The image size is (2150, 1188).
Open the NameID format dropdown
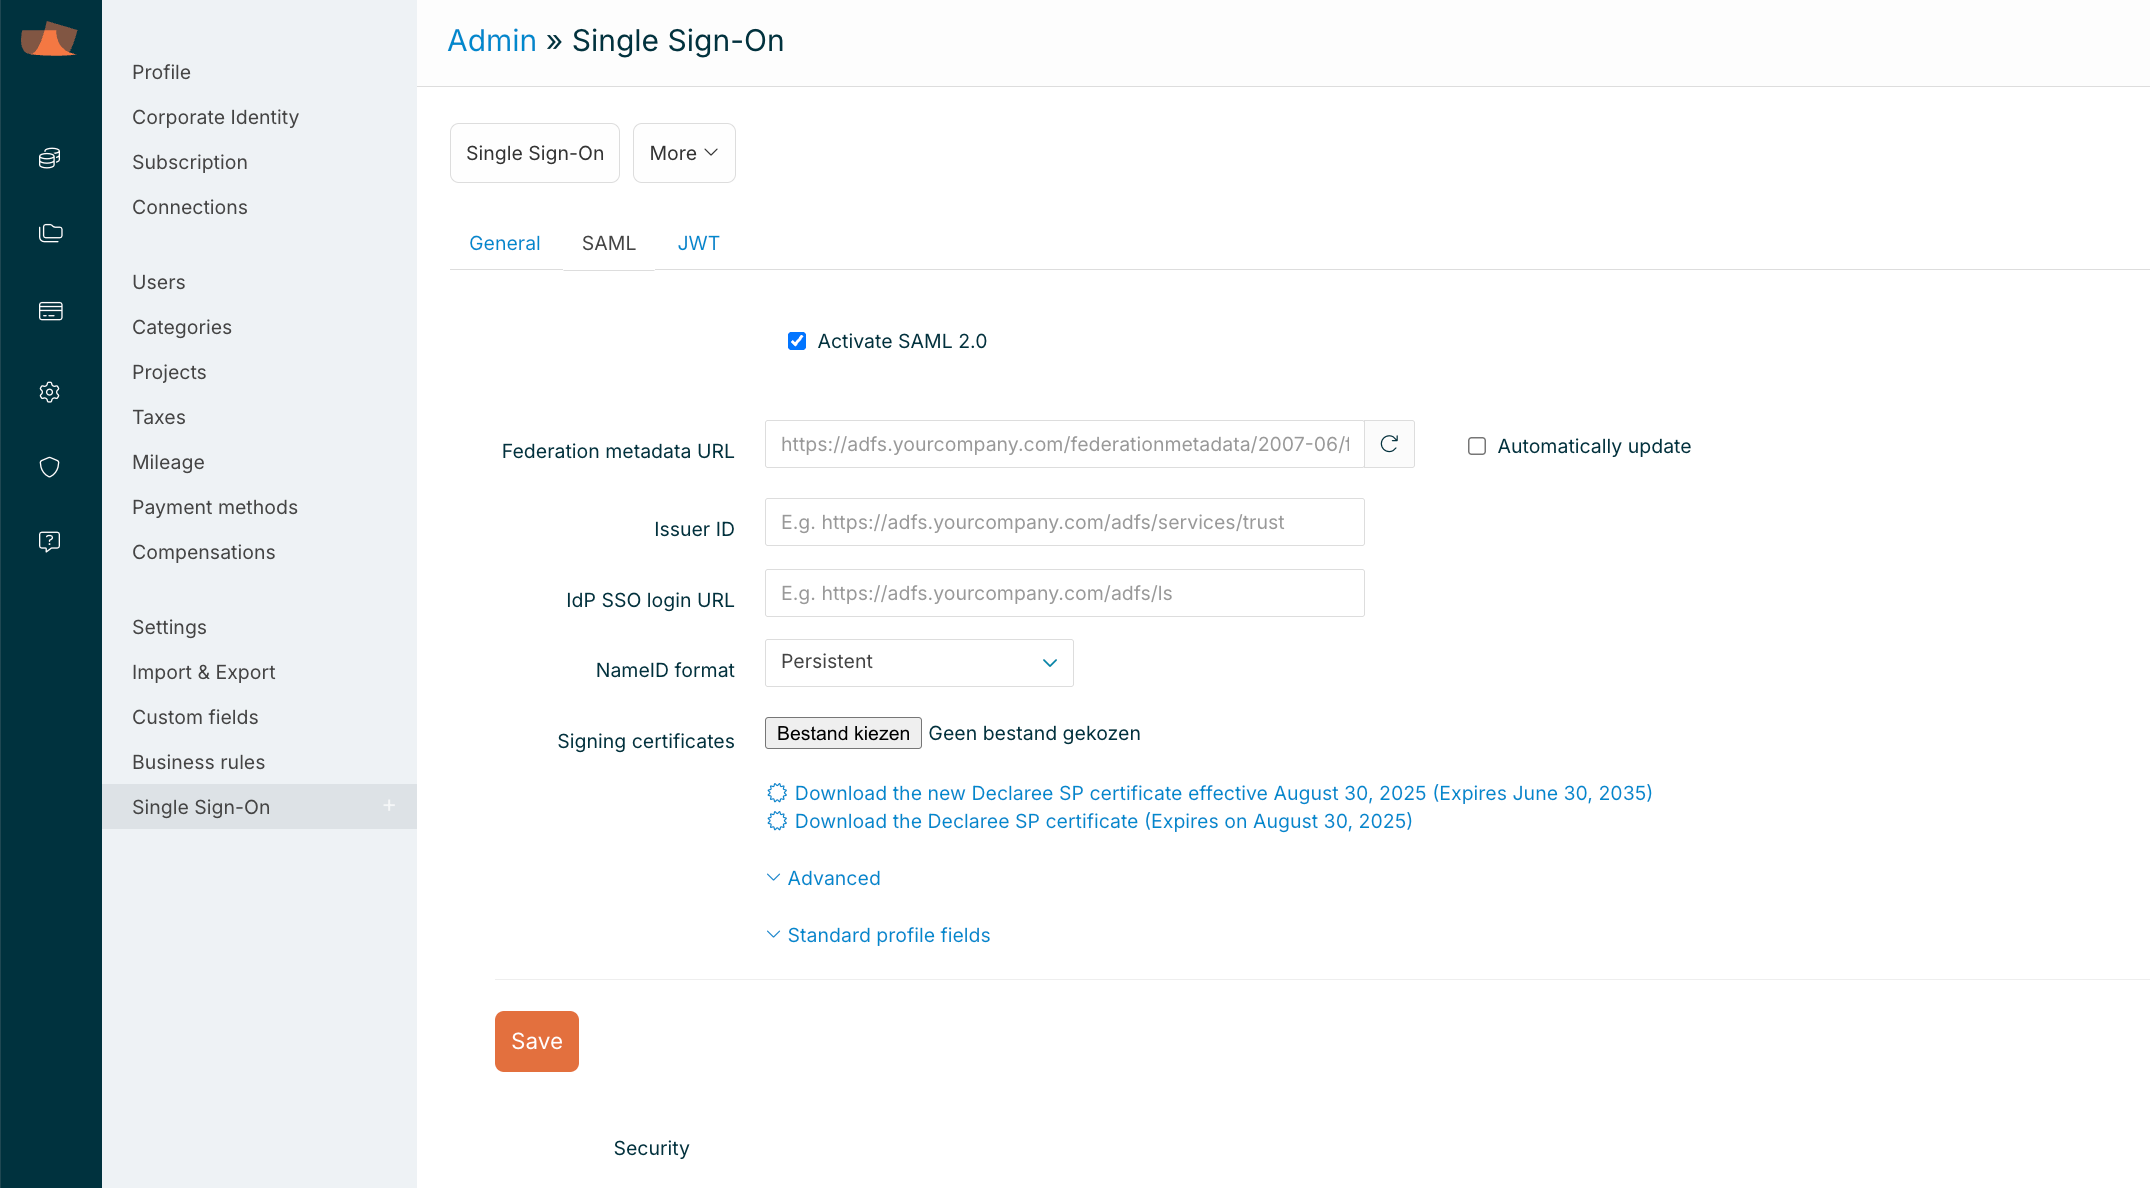pos(918,662)
